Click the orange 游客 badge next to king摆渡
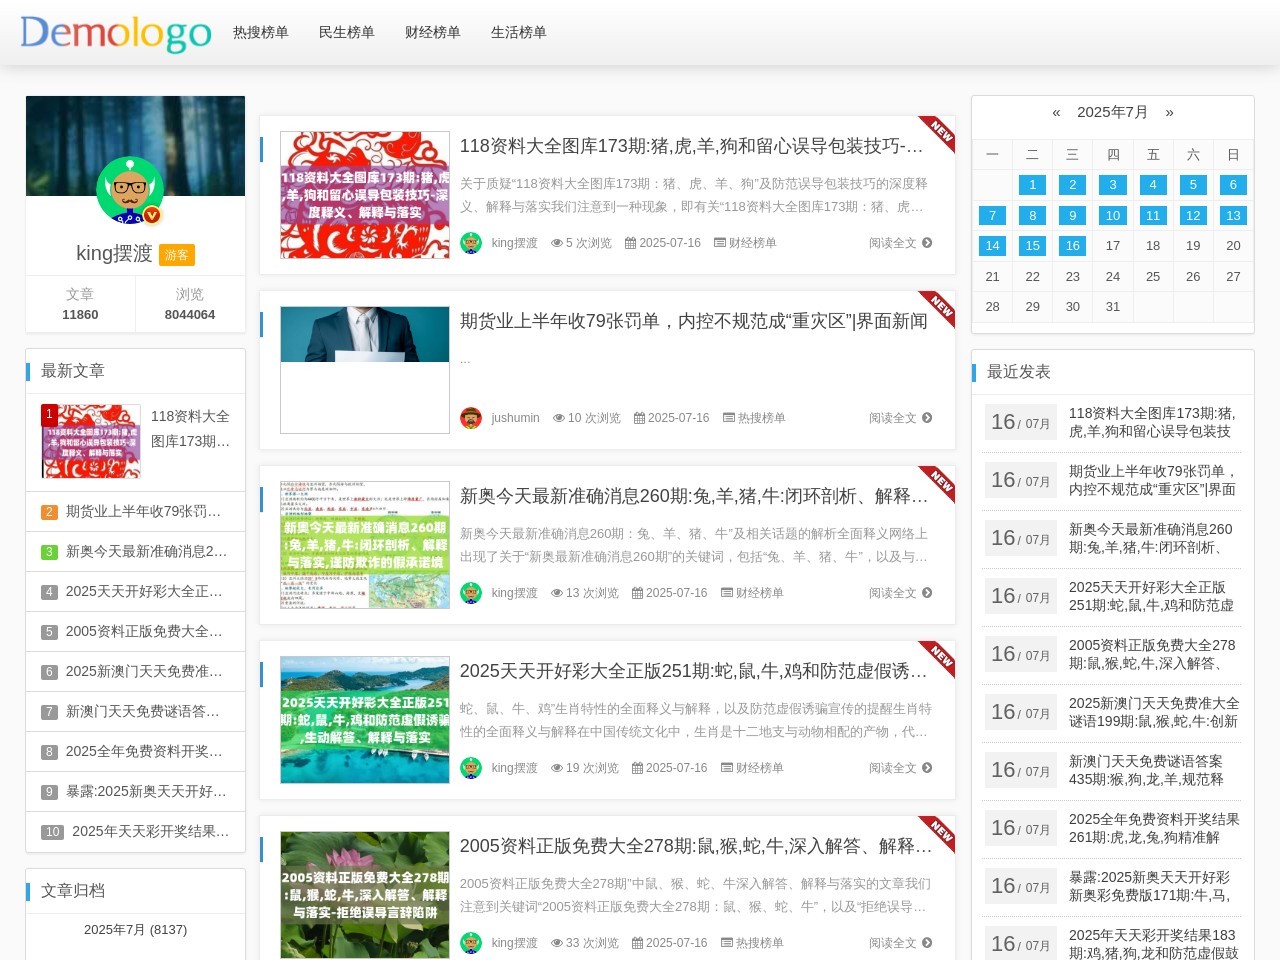 [x=177, y=255]
